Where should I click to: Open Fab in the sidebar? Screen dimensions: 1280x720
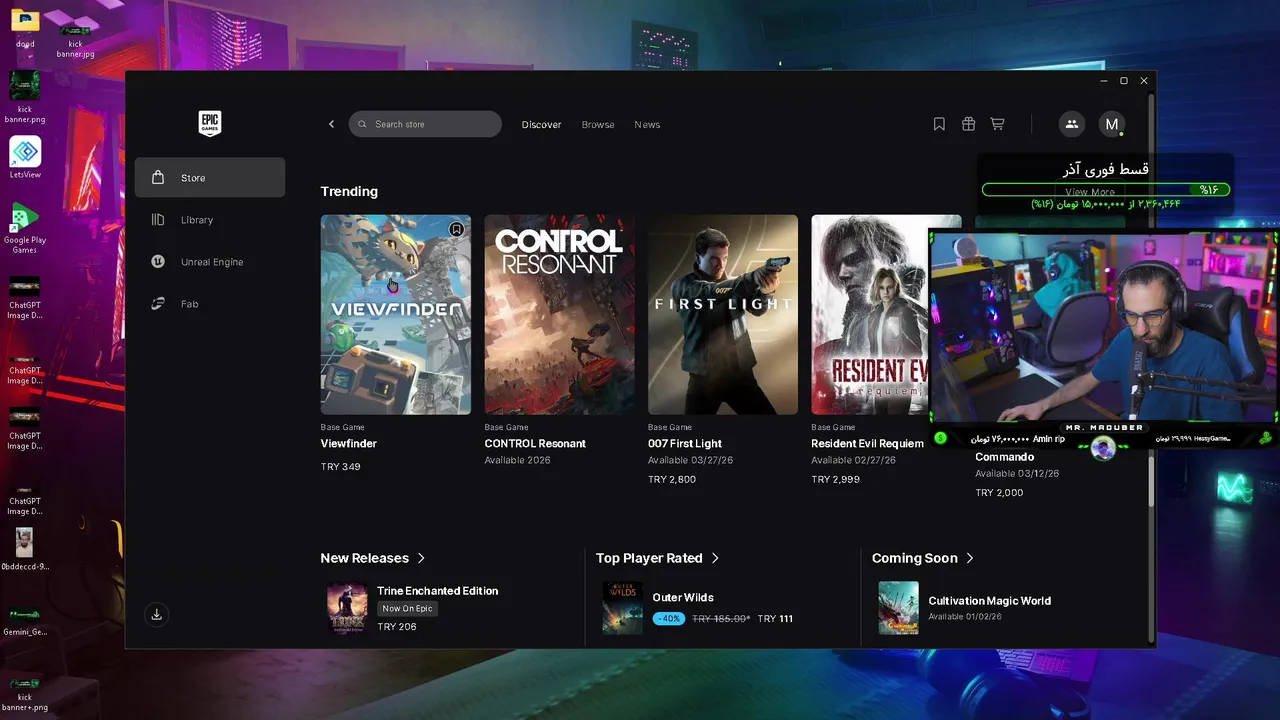(x=210, y=304)
